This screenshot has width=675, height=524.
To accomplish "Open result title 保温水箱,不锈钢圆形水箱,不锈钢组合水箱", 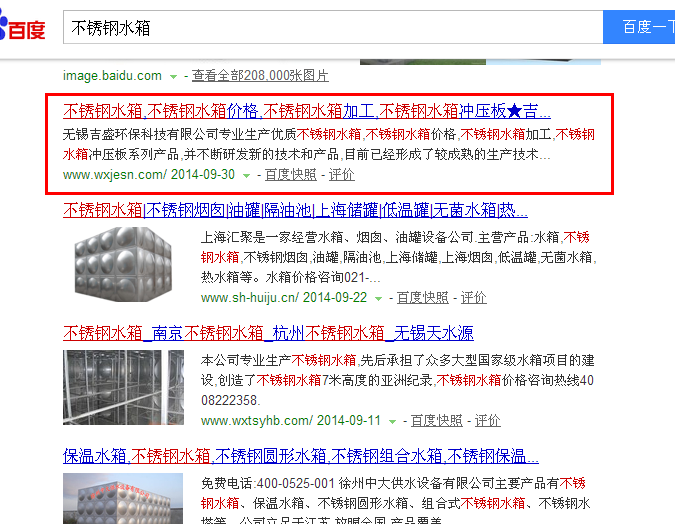I will coord(300,456).
